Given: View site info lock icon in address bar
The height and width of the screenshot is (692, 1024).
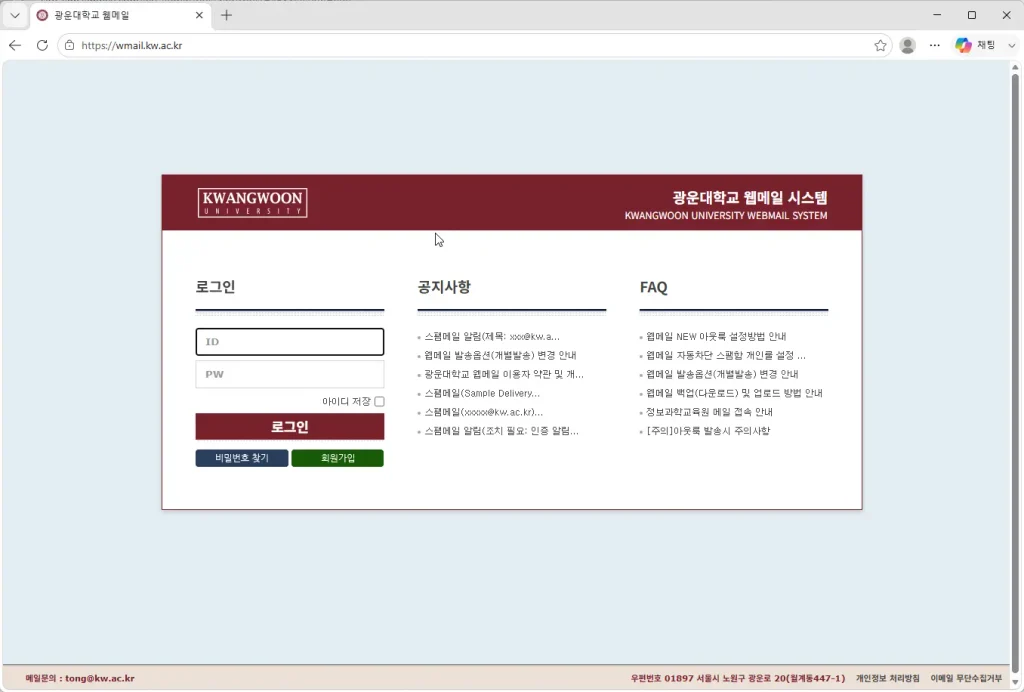Looking at the screenshot, I should point(70,45).
